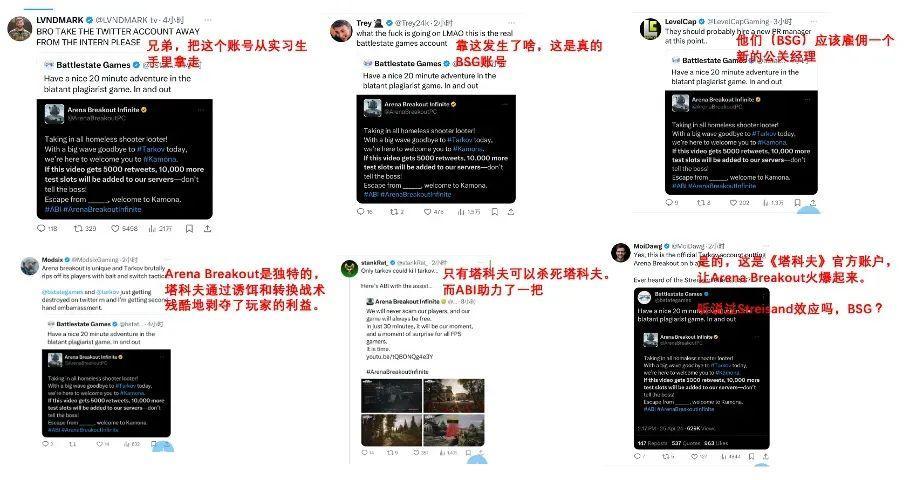Like LVNDMARK's tweet with heart icon
The image size is (904, 480).
click(115, 229)
